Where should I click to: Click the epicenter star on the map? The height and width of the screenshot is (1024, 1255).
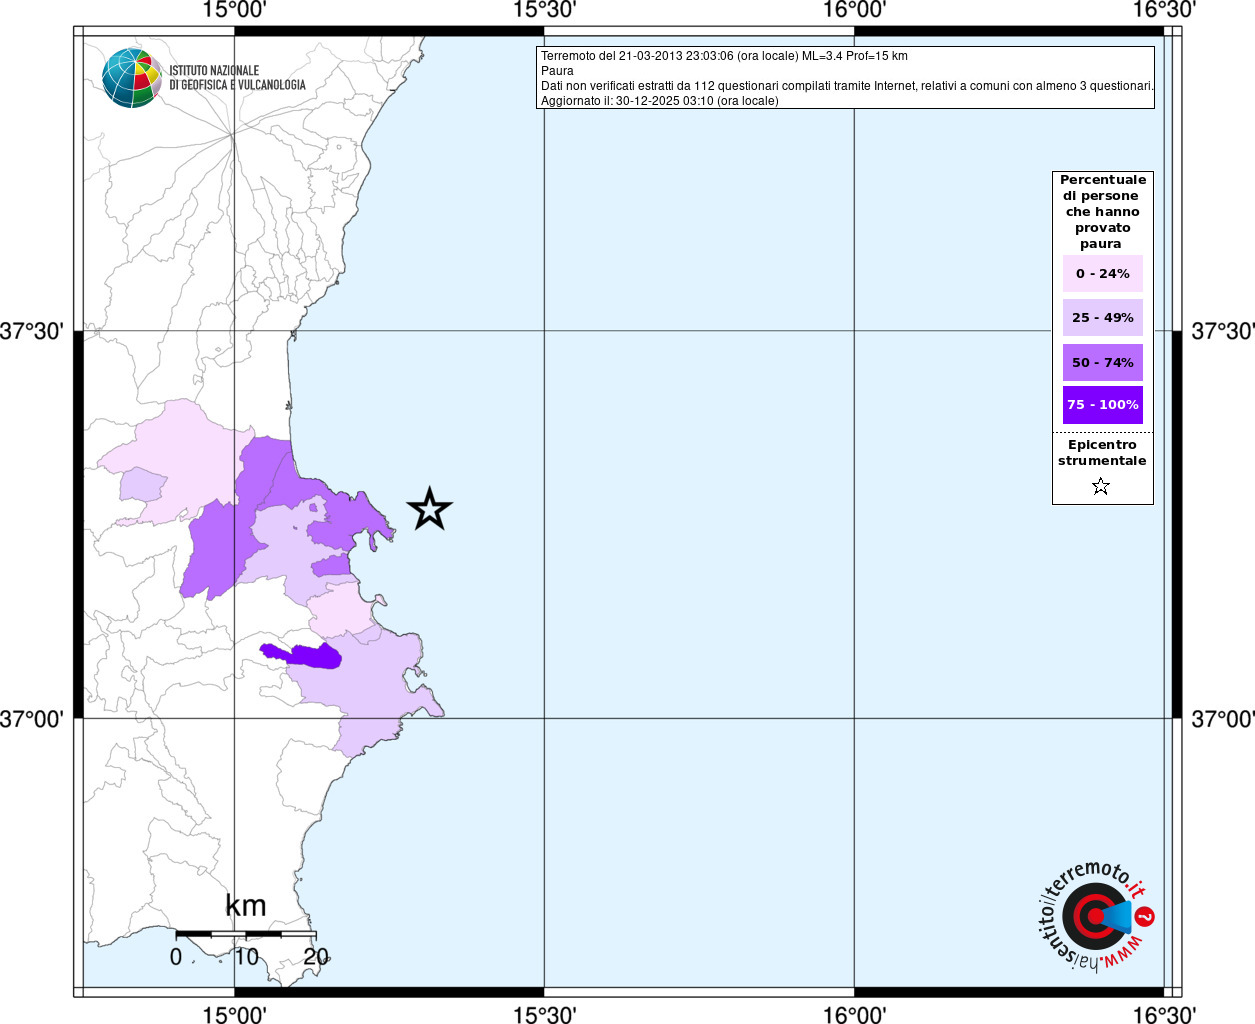(430, 509)
